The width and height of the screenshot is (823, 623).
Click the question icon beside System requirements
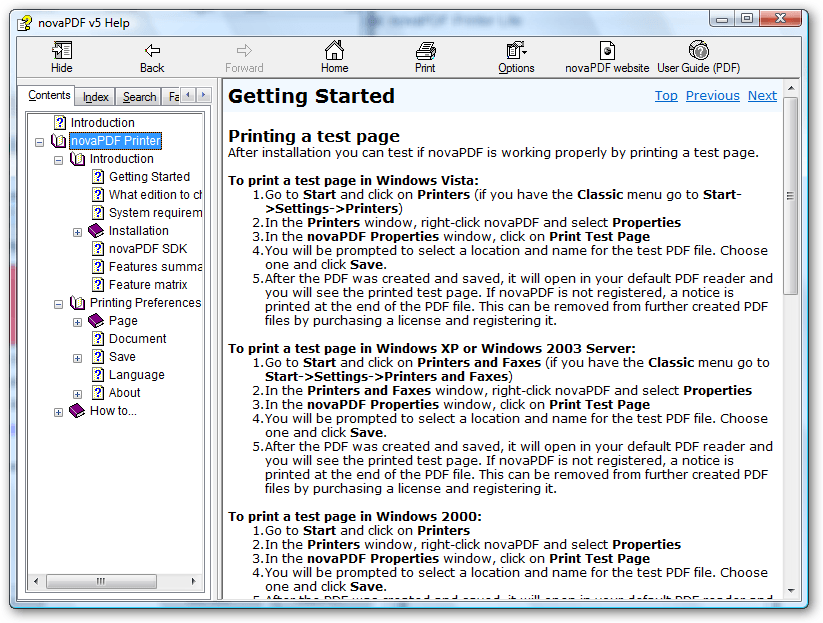98,213
